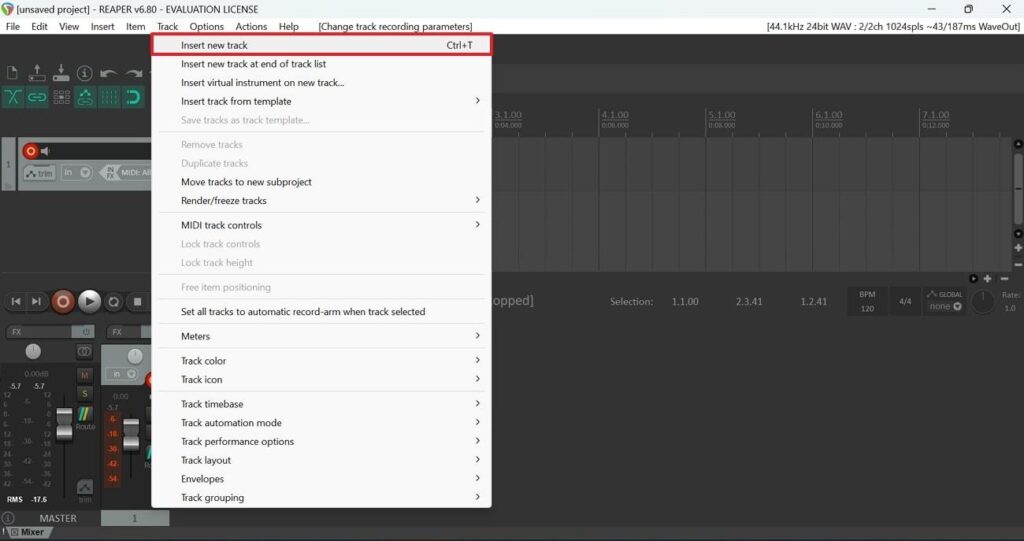The width and height of the screenshot is (1024, 541).
Task: Mute the master track M button
Action: click(x=84, y=375)
